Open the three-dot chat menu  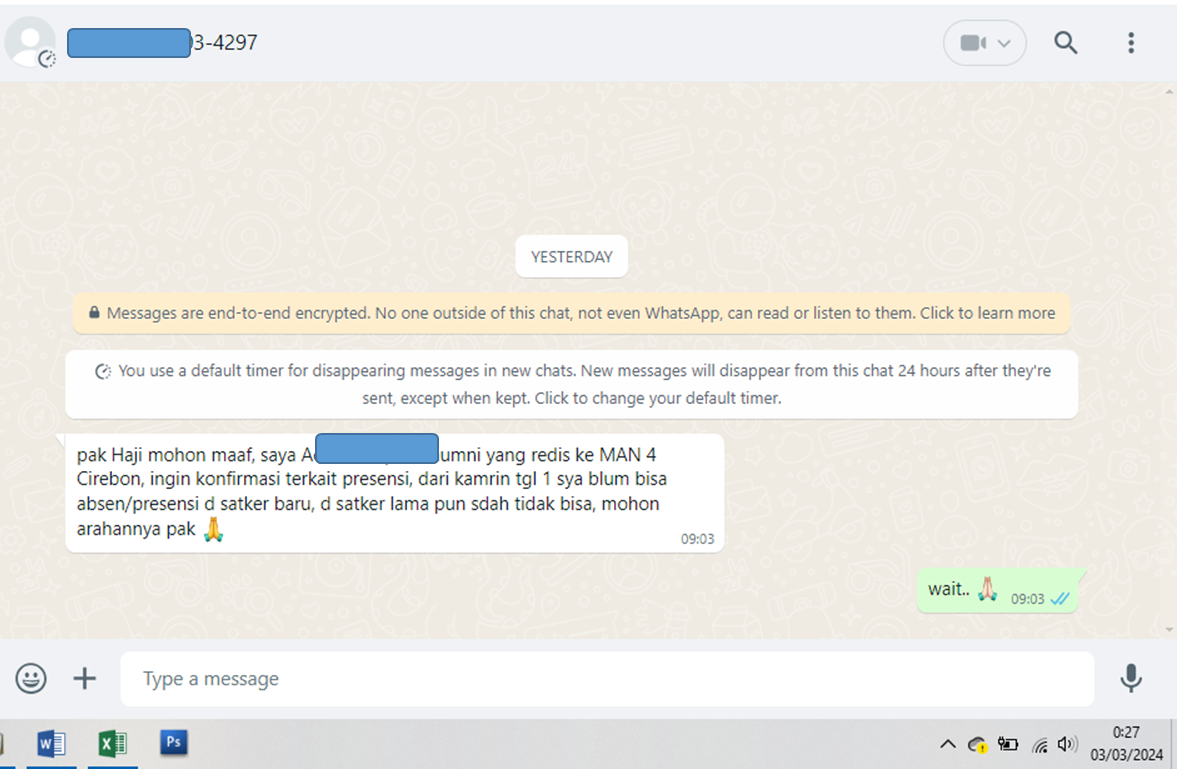click(x=1130, y=43)
